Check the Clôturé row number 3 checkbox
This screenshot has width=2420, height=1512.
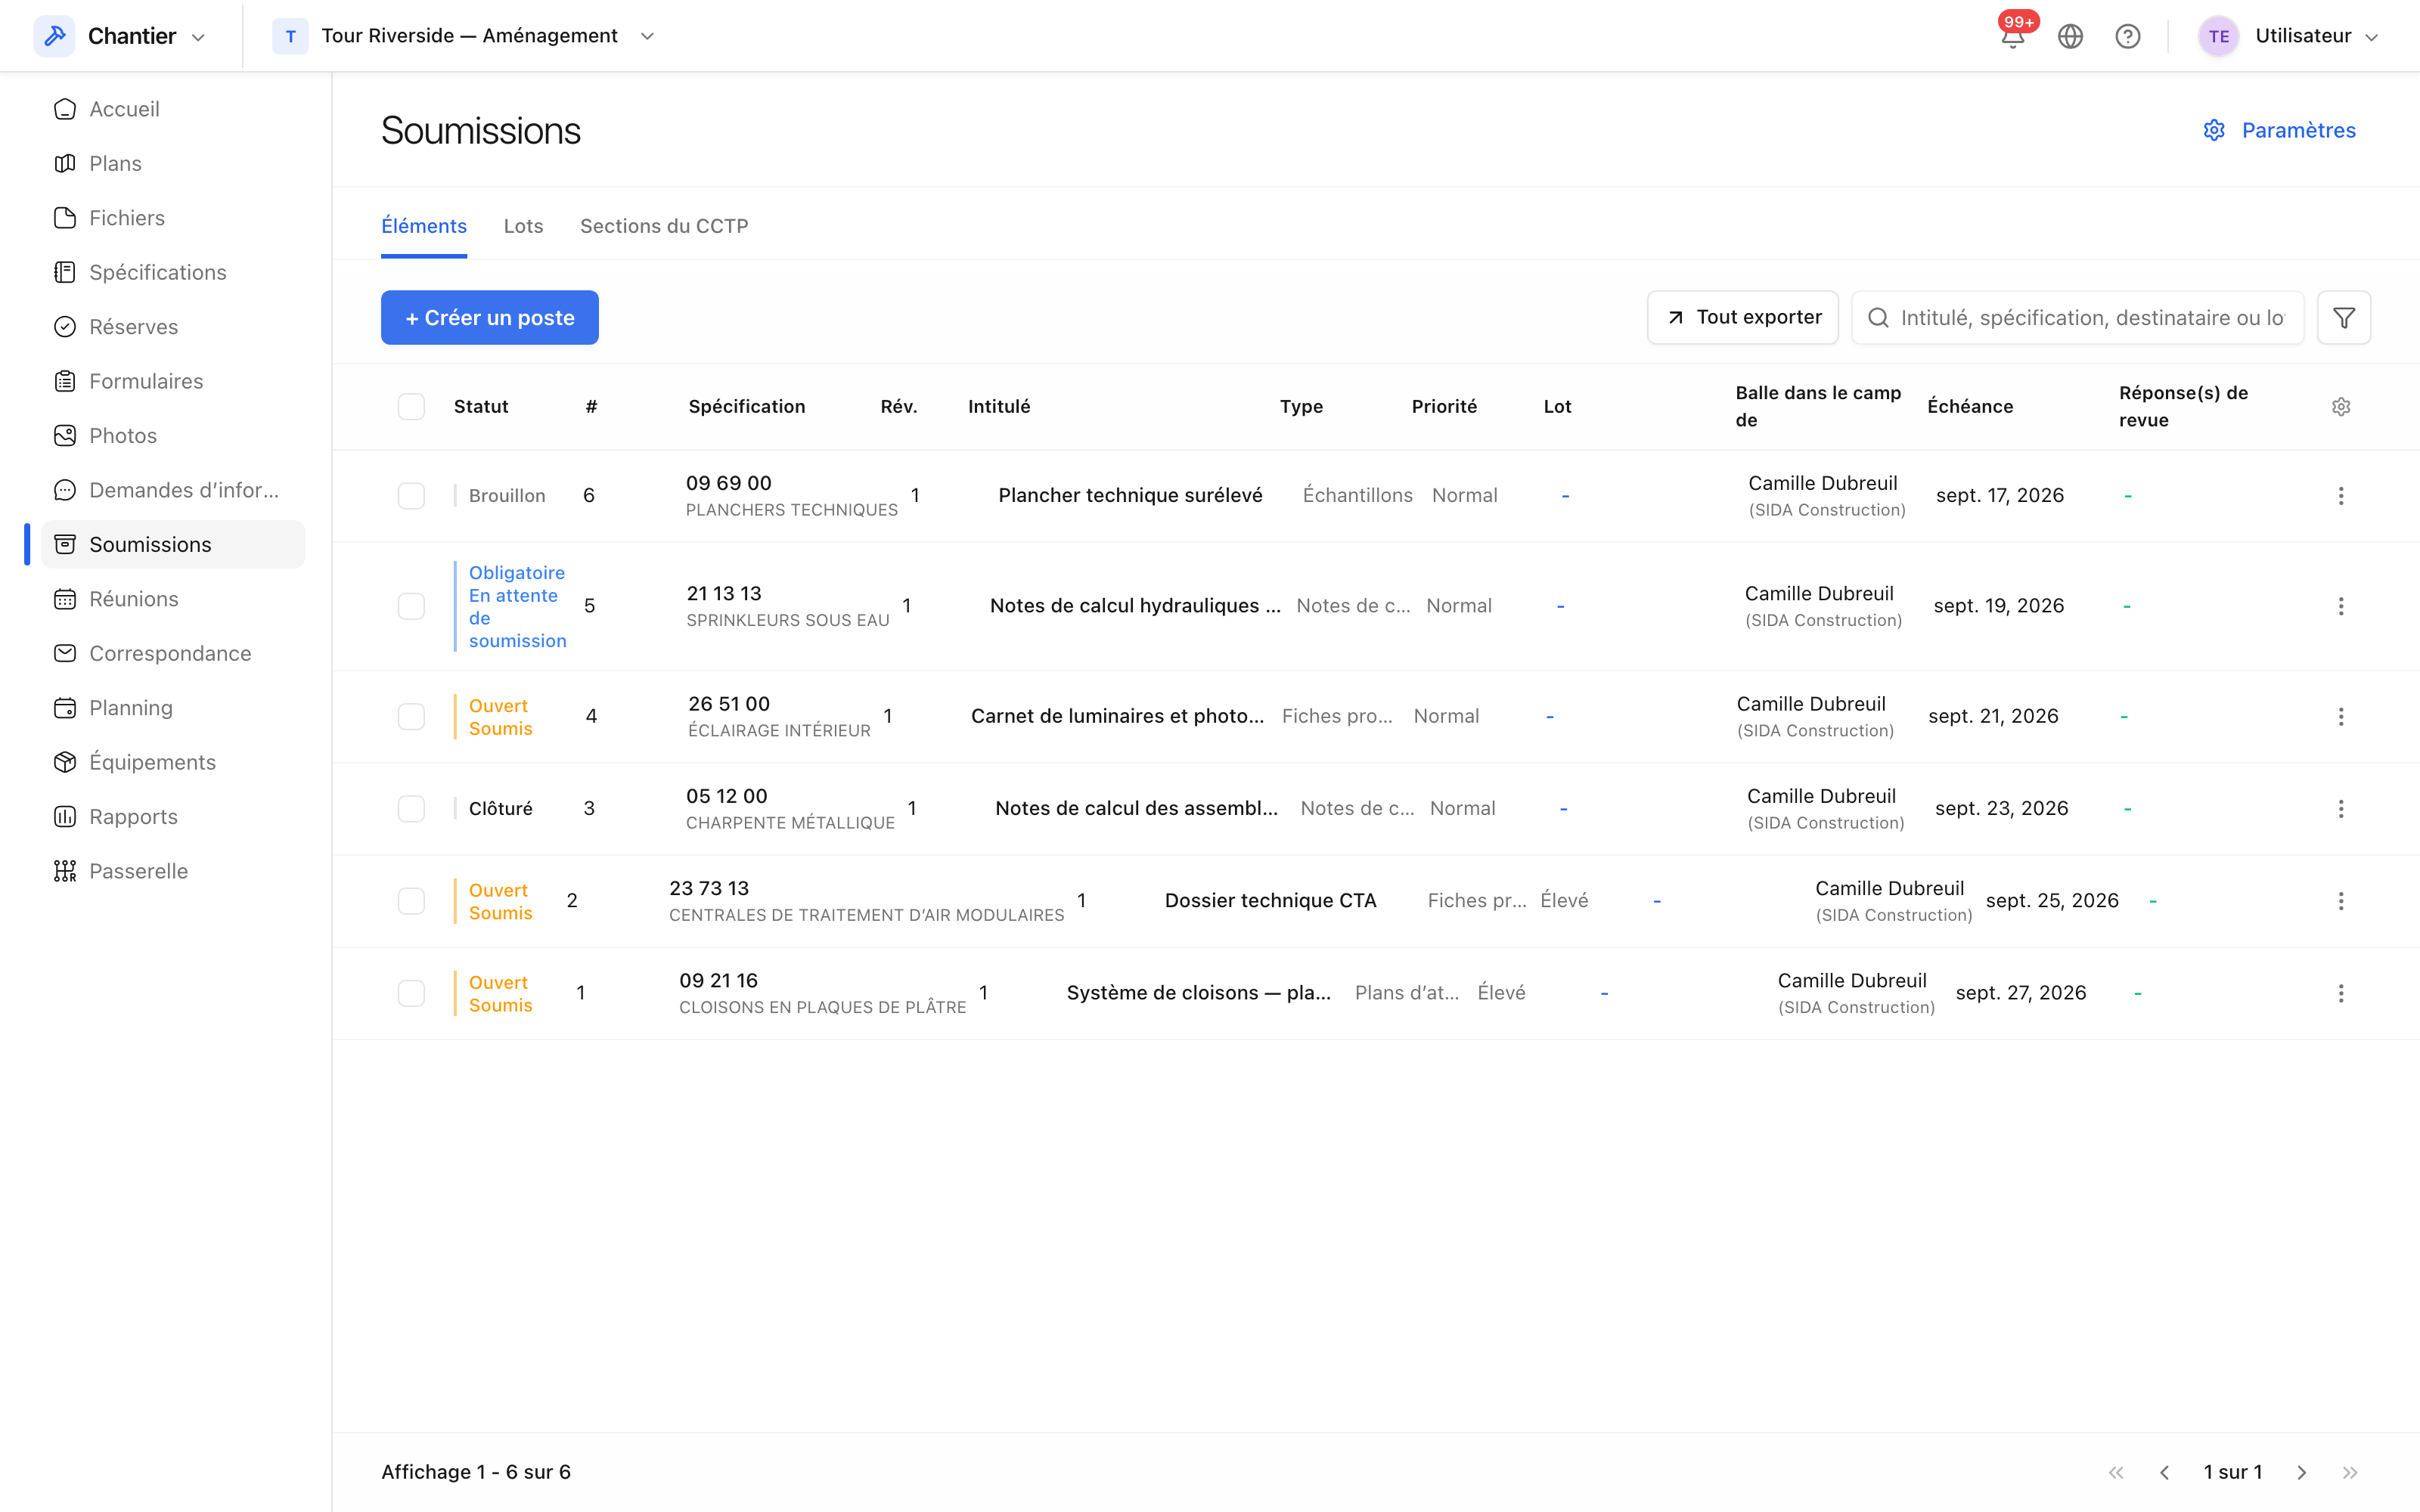pyautogui.click(x=411, y=809)
